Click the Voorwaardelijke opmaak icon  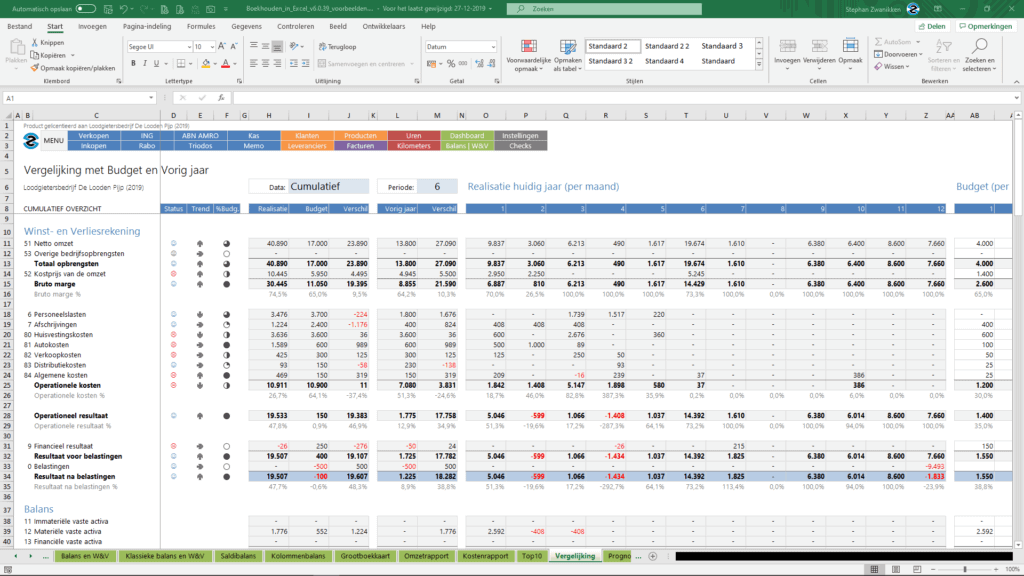click(528, 47)
